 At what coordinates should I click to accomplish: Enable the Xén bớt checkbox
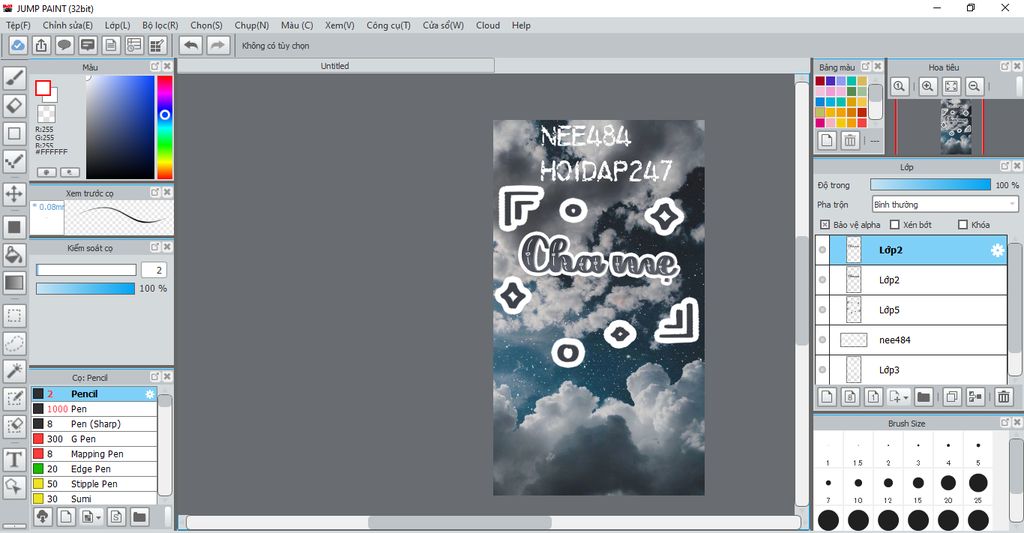[895, 225]
